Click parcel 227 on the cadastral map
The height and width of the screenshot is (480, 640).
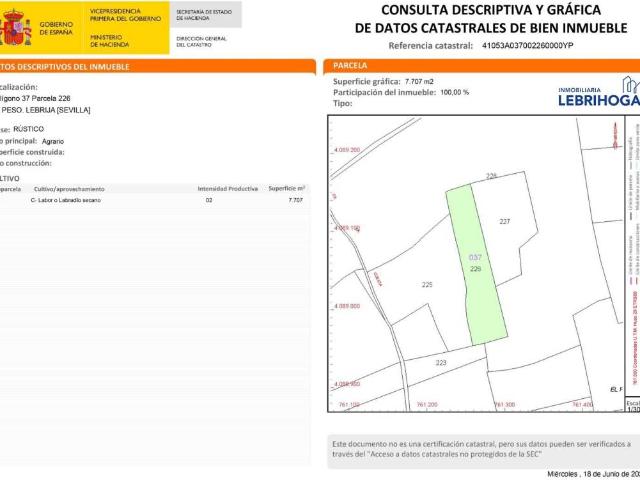pyautogui.click(x=505, y=222)
